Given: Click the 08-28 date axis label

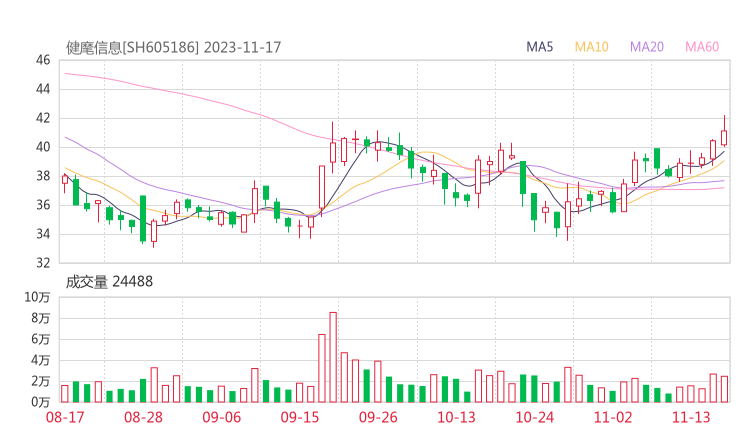Looking at the screenshot, I should pyautogui.click(x=143, y=417).
